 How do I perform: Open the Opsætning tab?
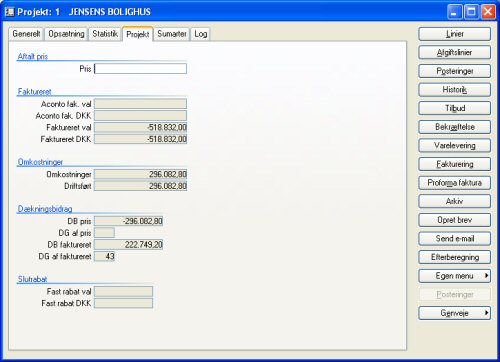[66, 34]
